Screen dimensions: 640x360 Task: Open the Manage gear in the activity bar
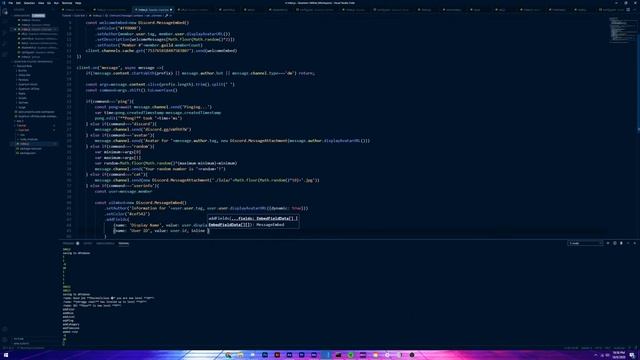click(5, 340)
